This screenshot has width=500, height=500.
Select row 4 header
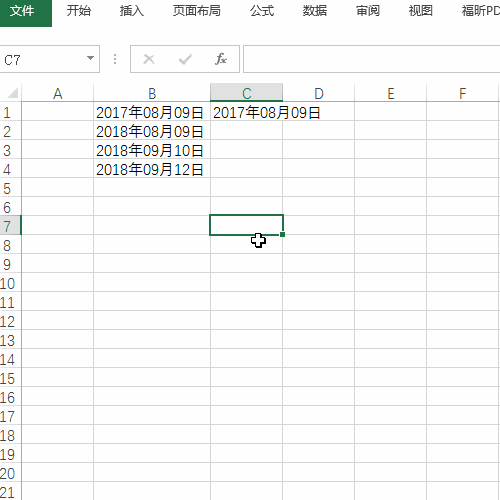10,169
